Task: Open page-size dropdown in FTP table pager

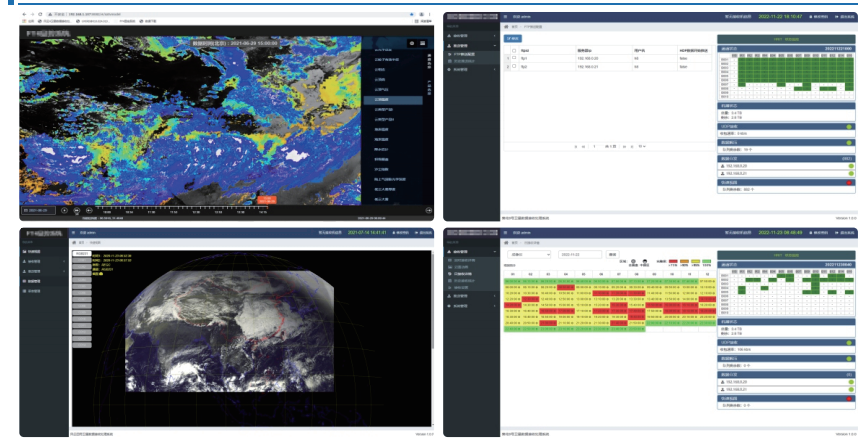Action: [x=642, y=147]
